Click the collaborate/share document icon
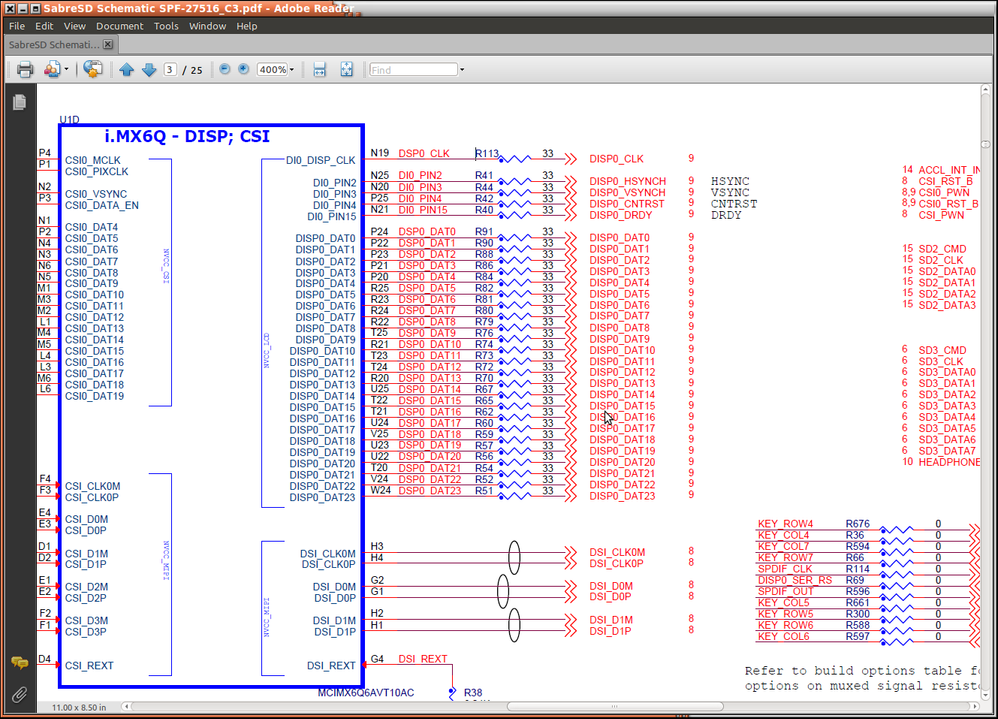Screen dimensions: 998x719 pyautogui.click(x=52, y=69)
